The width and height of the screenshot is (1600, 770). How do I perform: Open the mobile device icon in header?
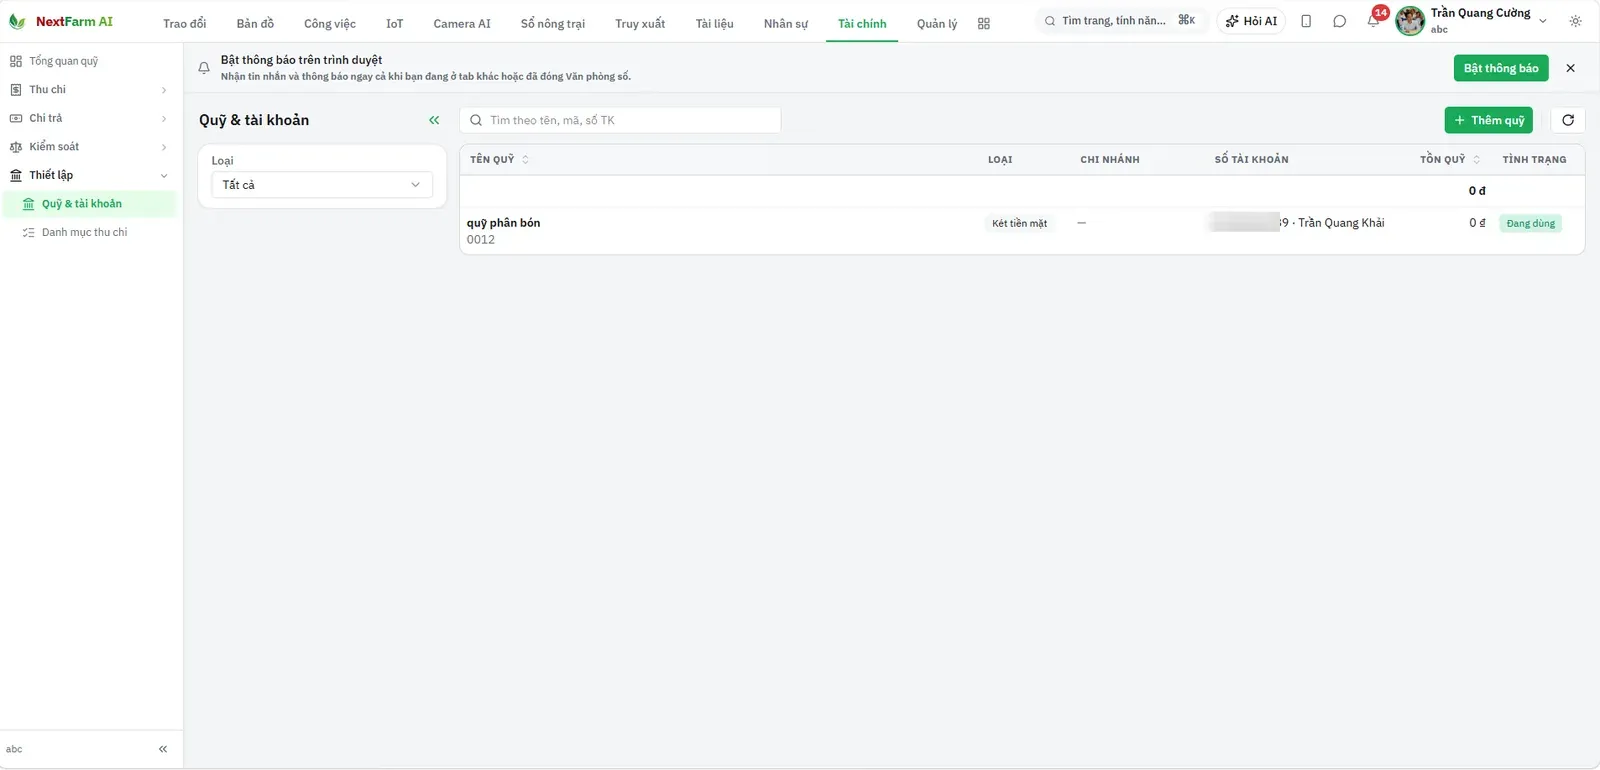tap(1306, 21)
